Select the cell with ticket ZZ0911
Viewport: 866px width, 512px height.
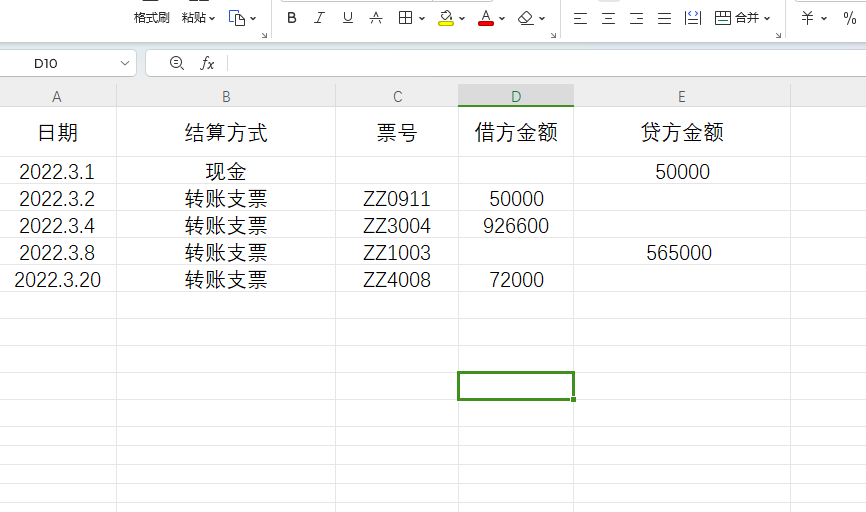tap(397, 198)
